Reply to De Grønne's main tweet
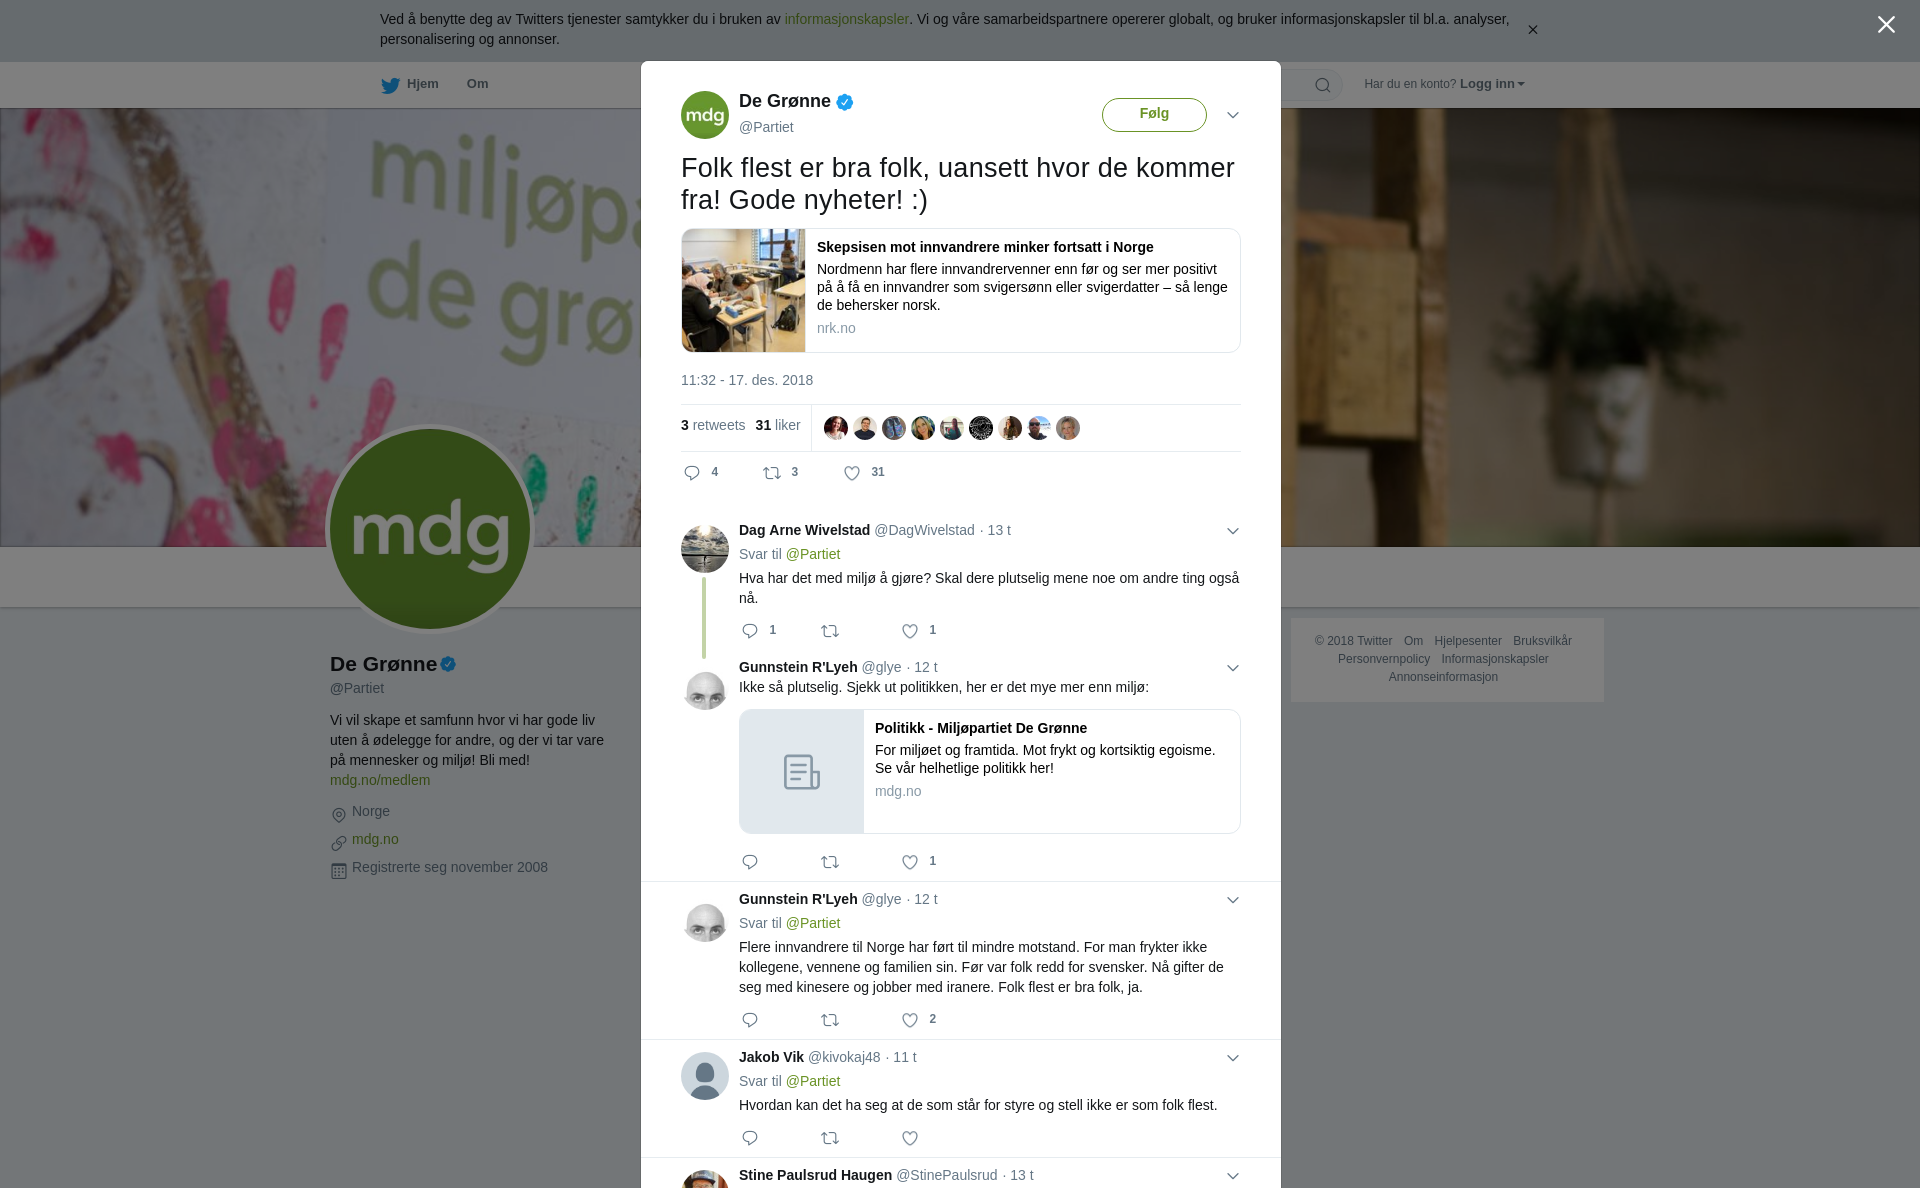This screenshot has height=1188, width=1920. point(692,473)
